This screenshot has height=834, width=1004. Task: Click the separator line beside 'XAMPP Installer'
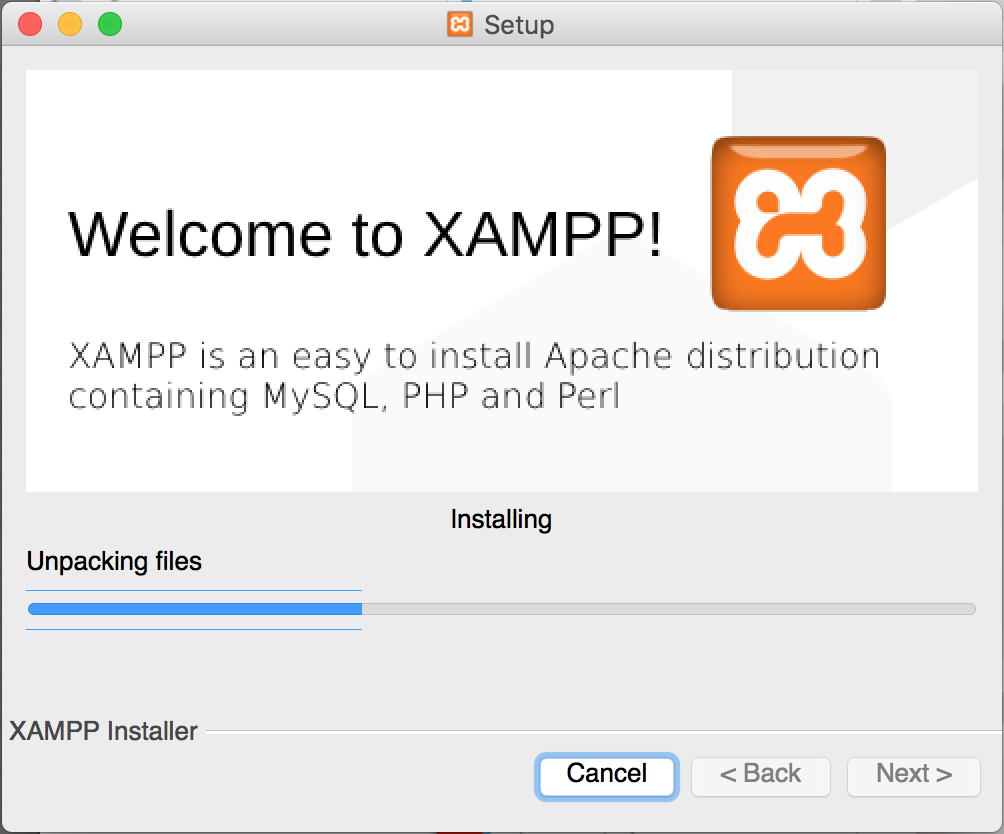pos(600,732)
